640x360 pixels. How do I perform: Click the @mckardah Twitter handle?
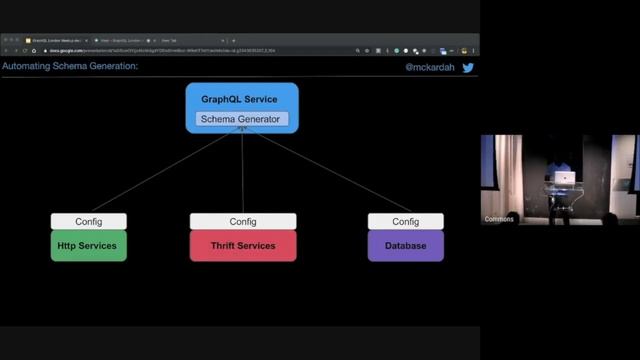coord(430,68)
